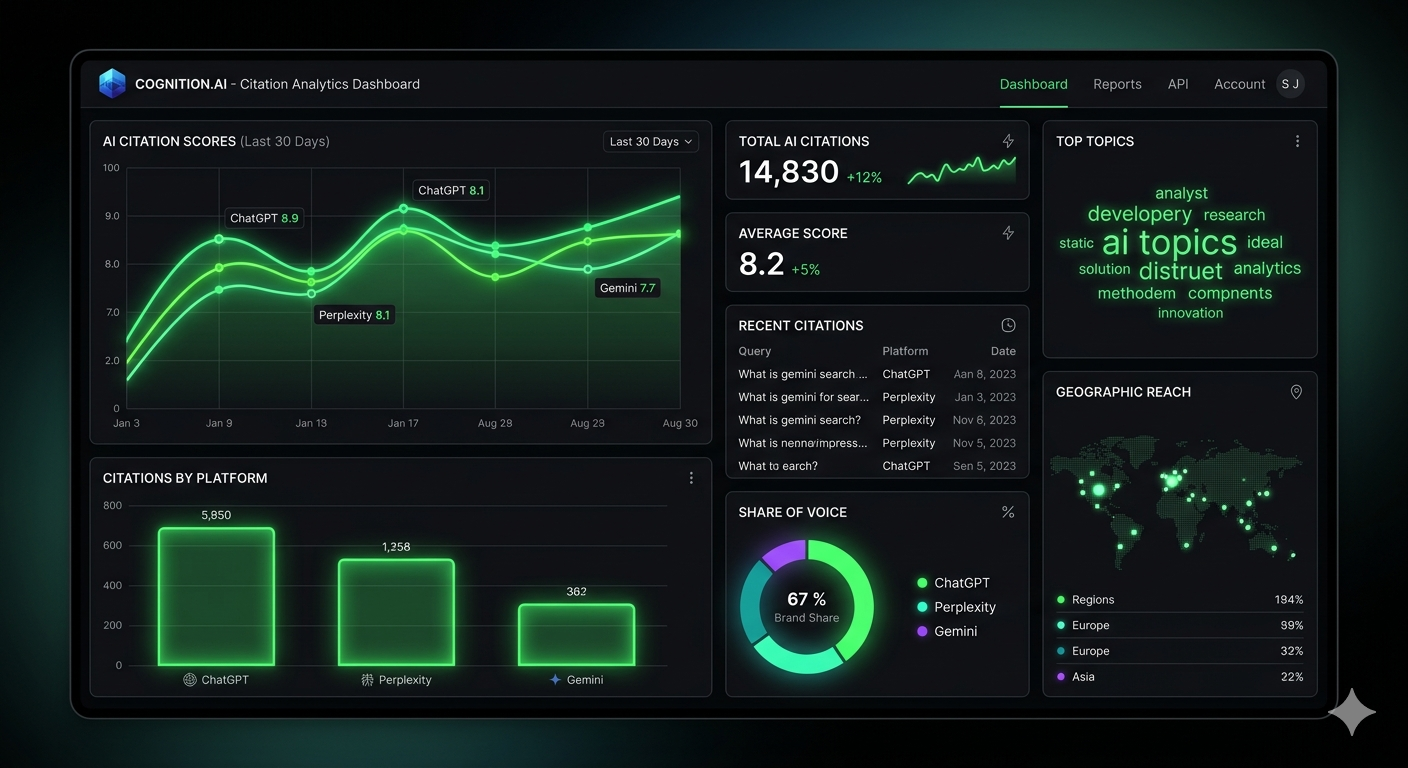The width and height of the screenshot is (1408, 768).
Task: Select the Regions row showing 184%
Action: [1180, 600]
